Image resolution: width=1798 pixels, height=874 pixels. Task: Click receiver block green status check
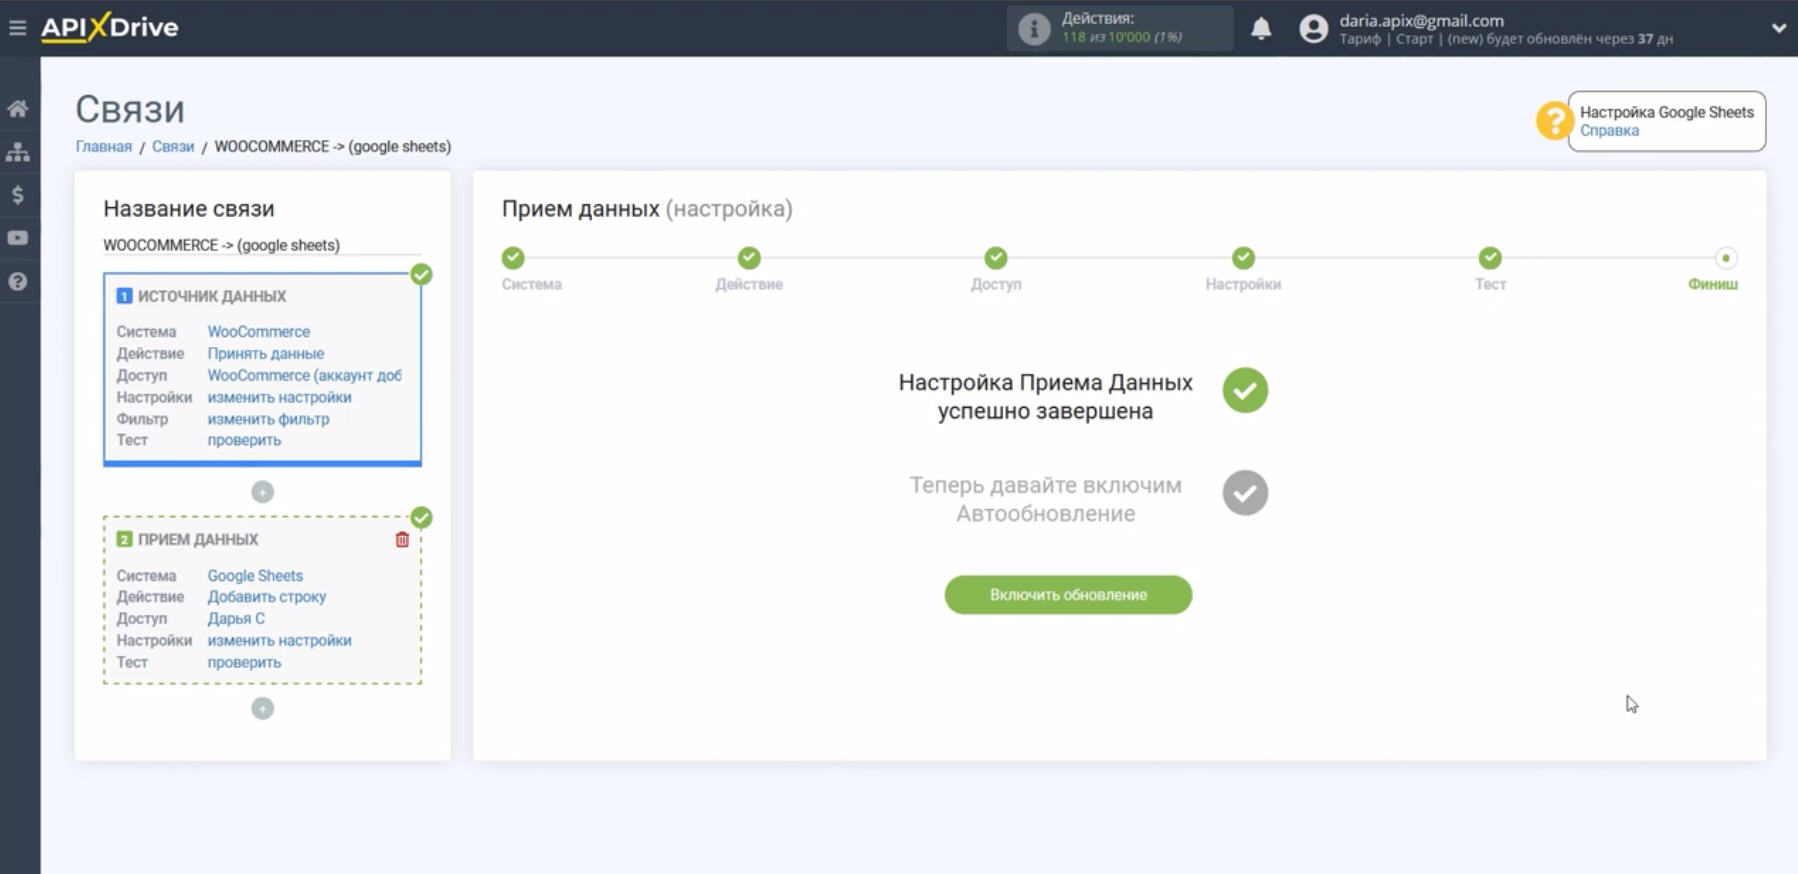(x=422, y=518)
